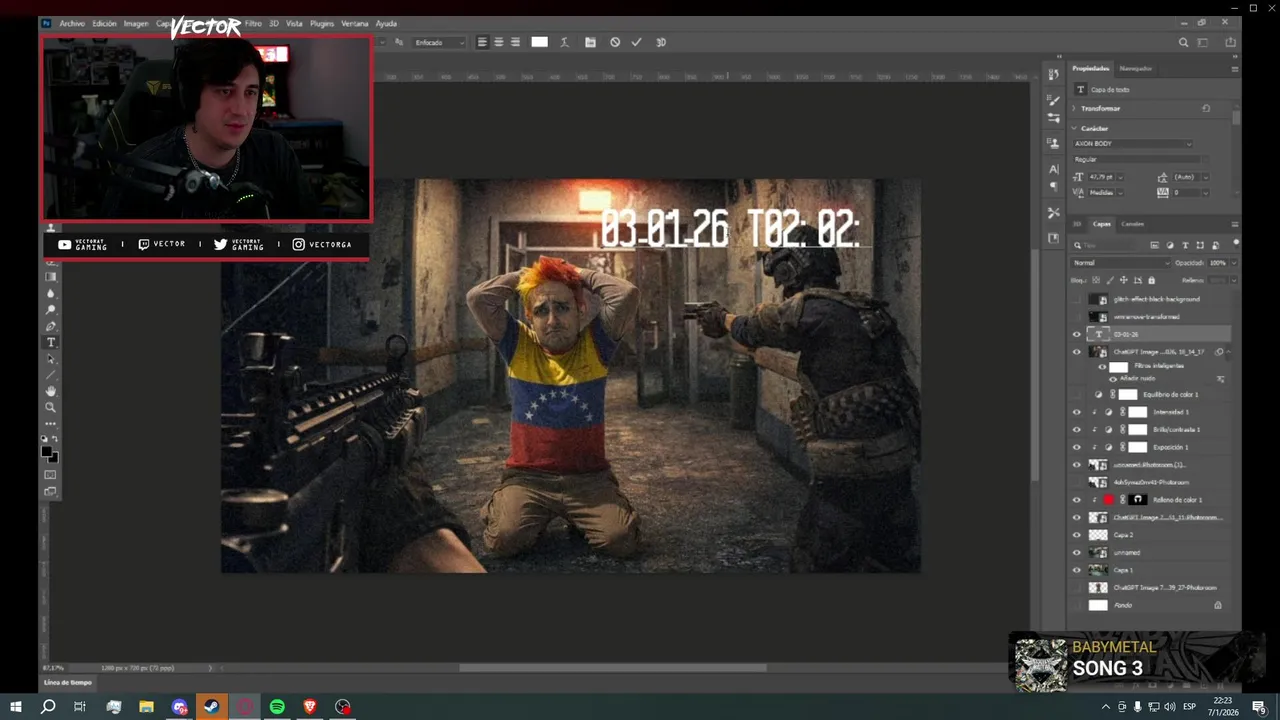Screen dimensions: 1280x720
Task: Click foreground color swatch in toolbar
Action: pyautogui.click(x=47, y=452)
